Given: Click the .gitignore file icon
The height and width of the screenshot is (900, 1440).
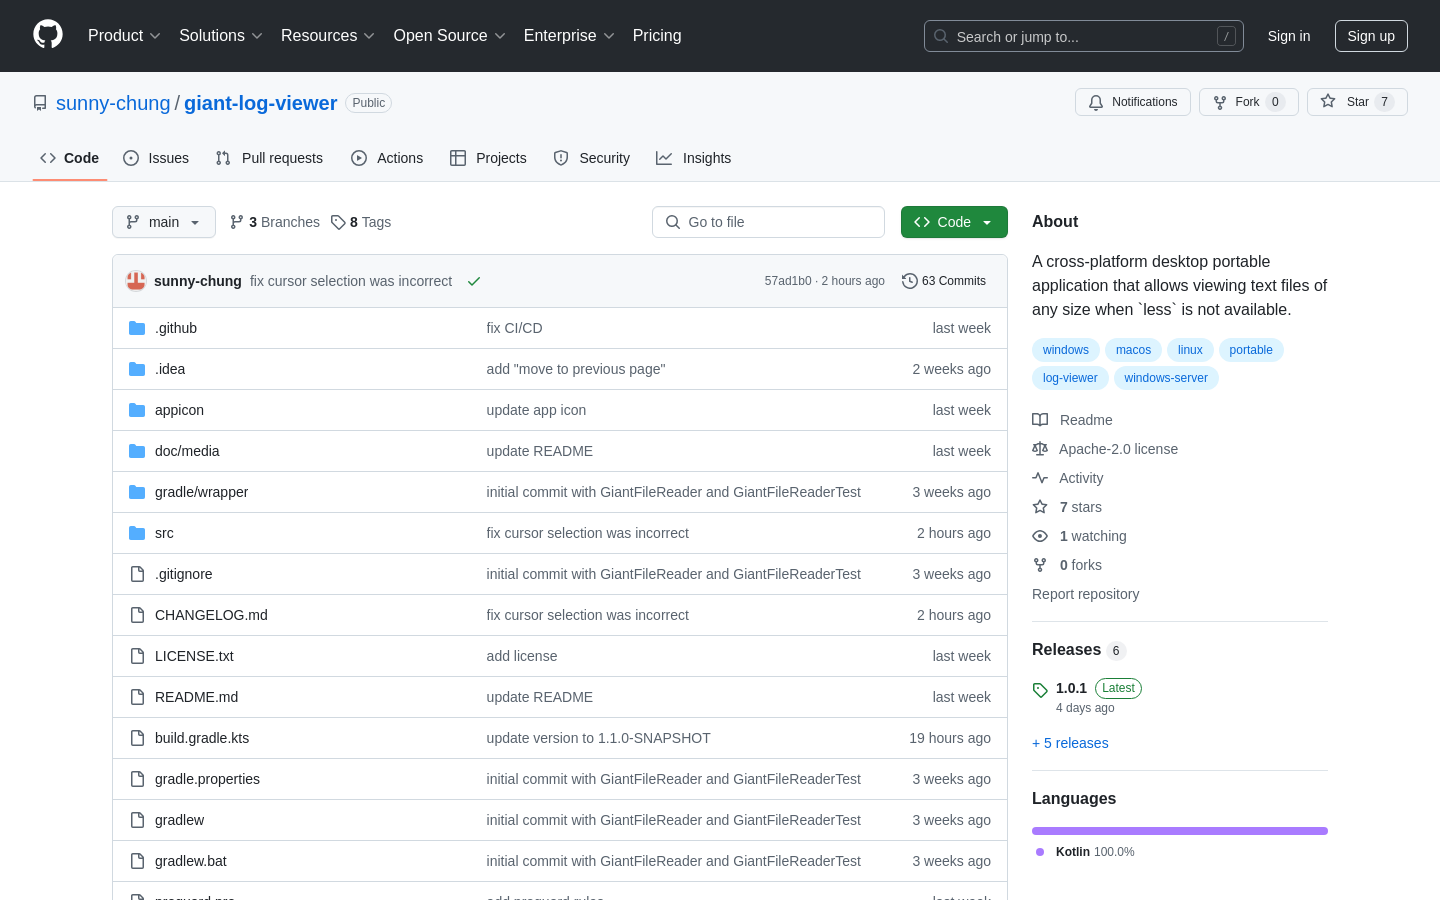Looking at the screenshot, I should [137, 574].
